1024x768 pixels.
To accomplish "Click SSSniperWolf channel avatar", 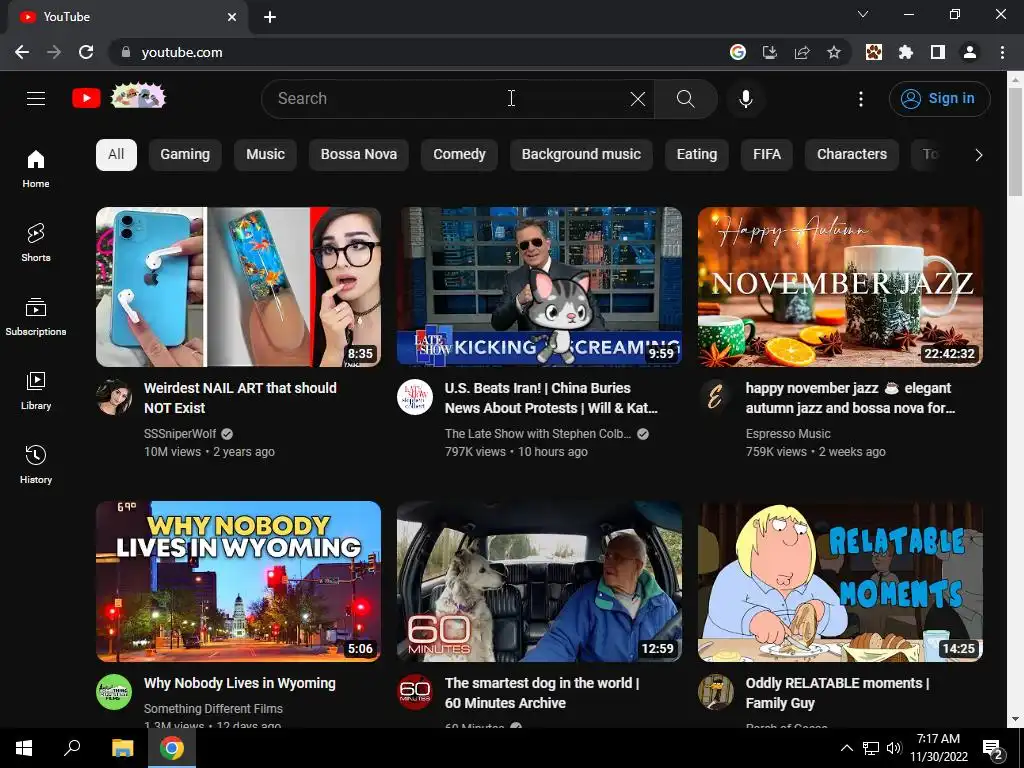I will pos(114,397).
